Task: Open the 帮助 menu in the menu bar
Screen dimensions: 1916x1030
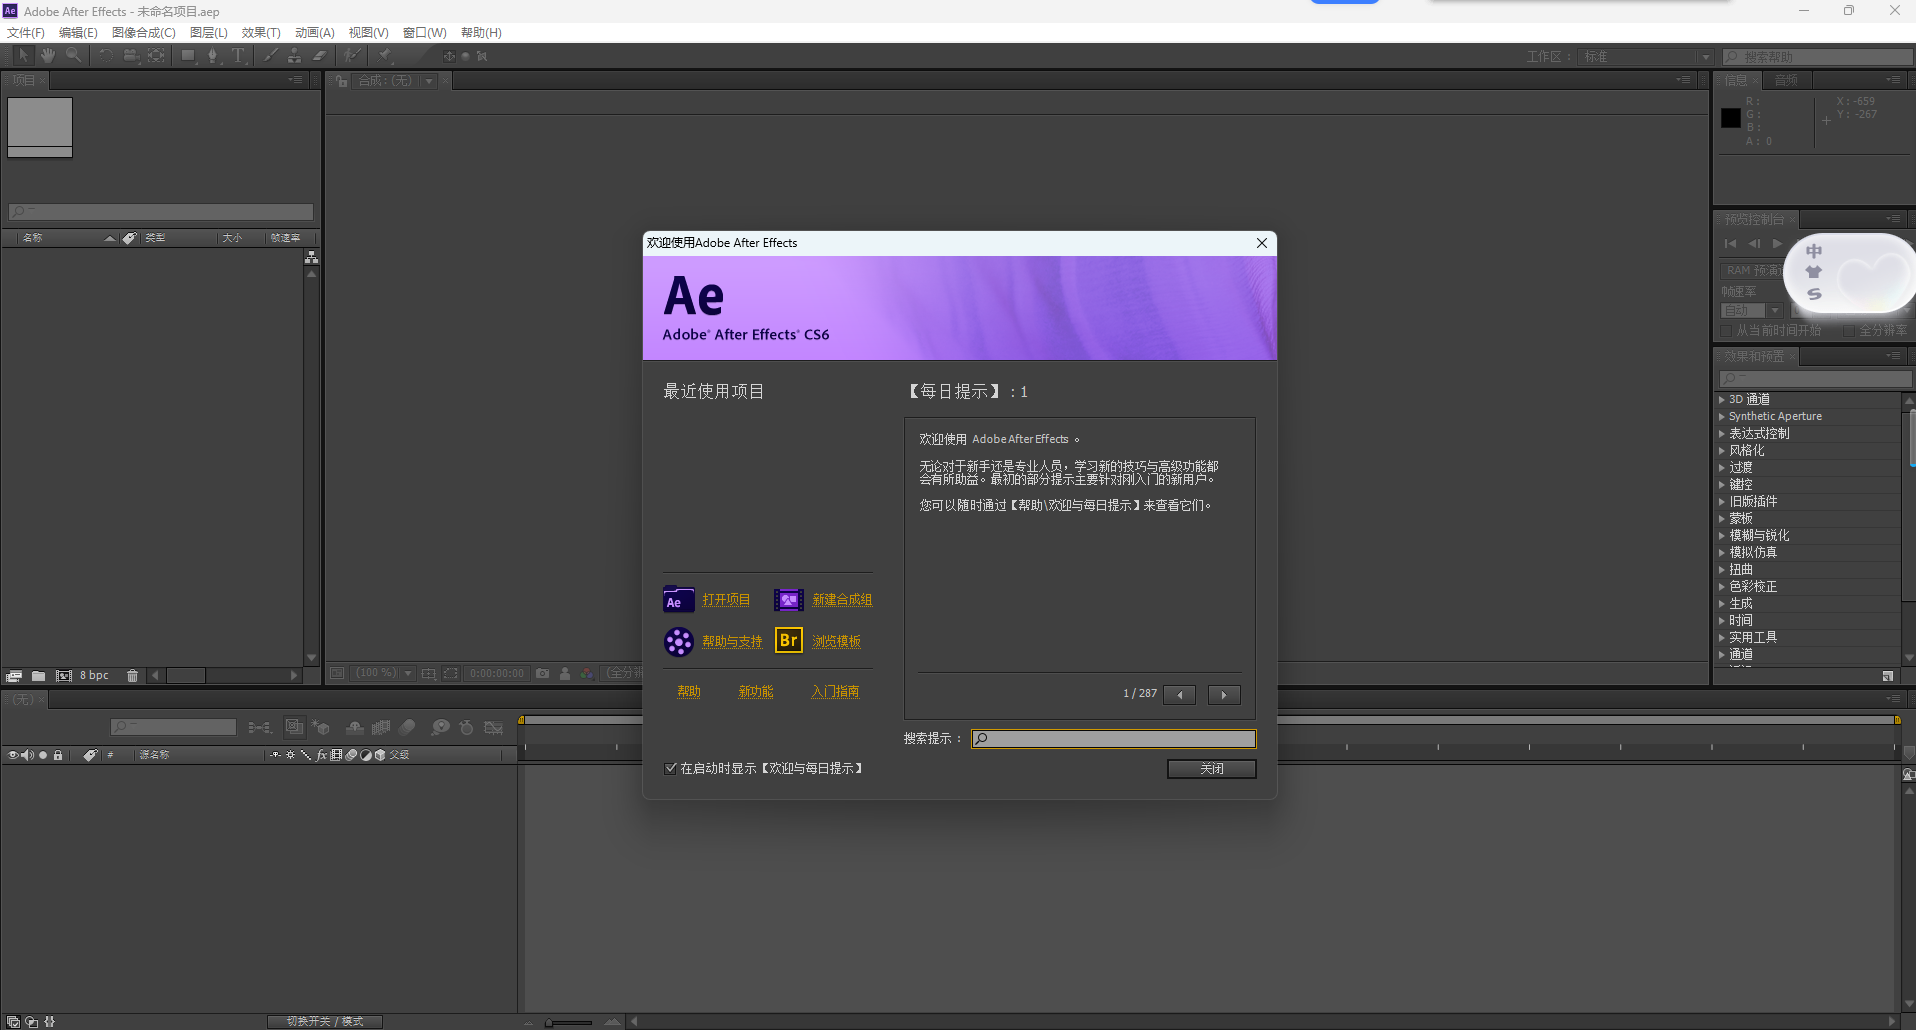Action: [480, 32]
